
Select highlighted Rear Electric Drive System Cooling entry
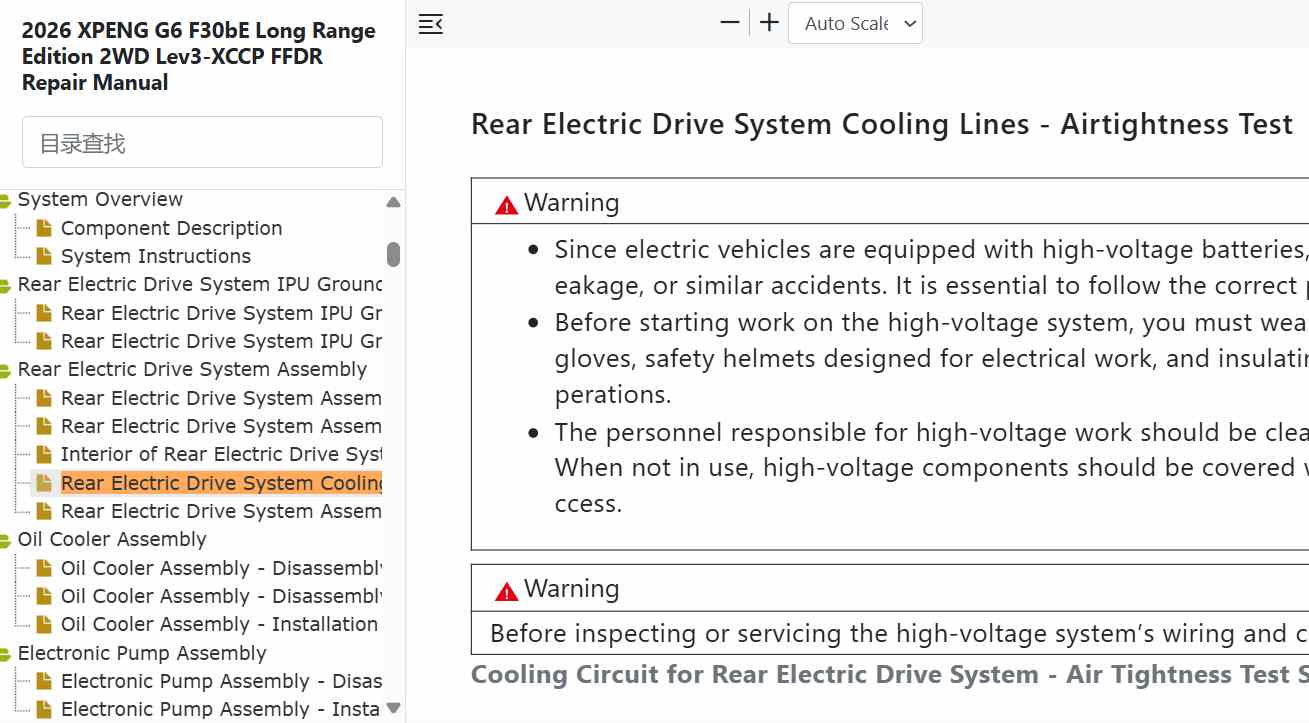[x=221, y=483]
